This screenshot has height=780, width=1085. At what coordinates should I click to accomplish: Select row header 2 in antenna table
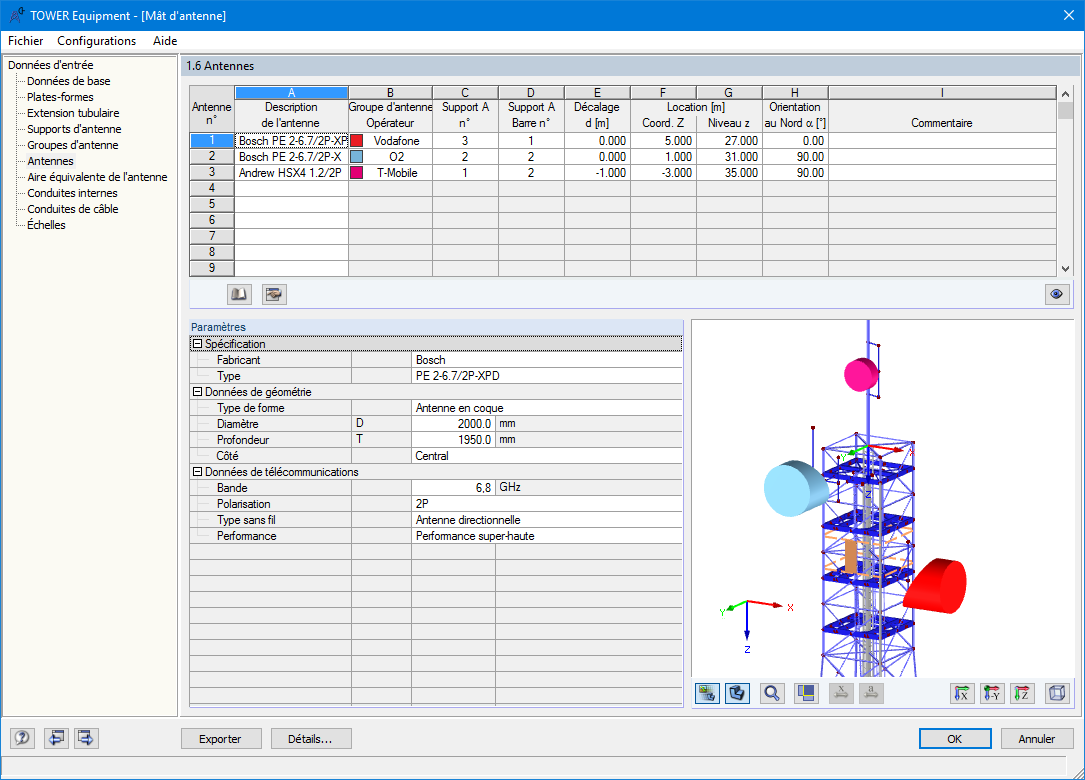(x=212, y=156)
